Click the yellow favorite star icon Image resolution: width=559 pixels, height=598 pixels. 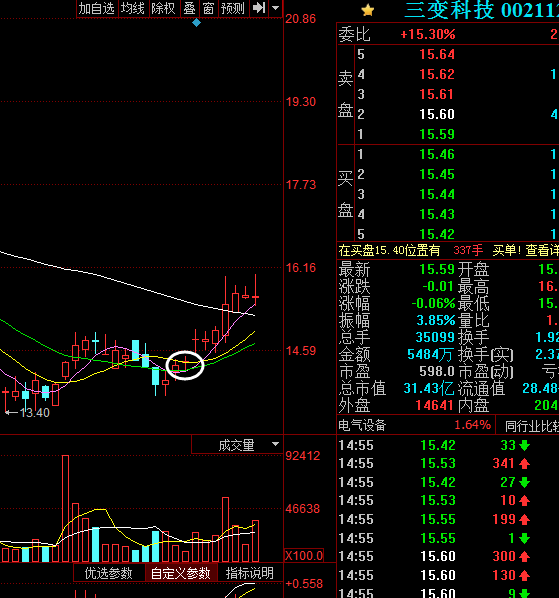coord(368,10)
